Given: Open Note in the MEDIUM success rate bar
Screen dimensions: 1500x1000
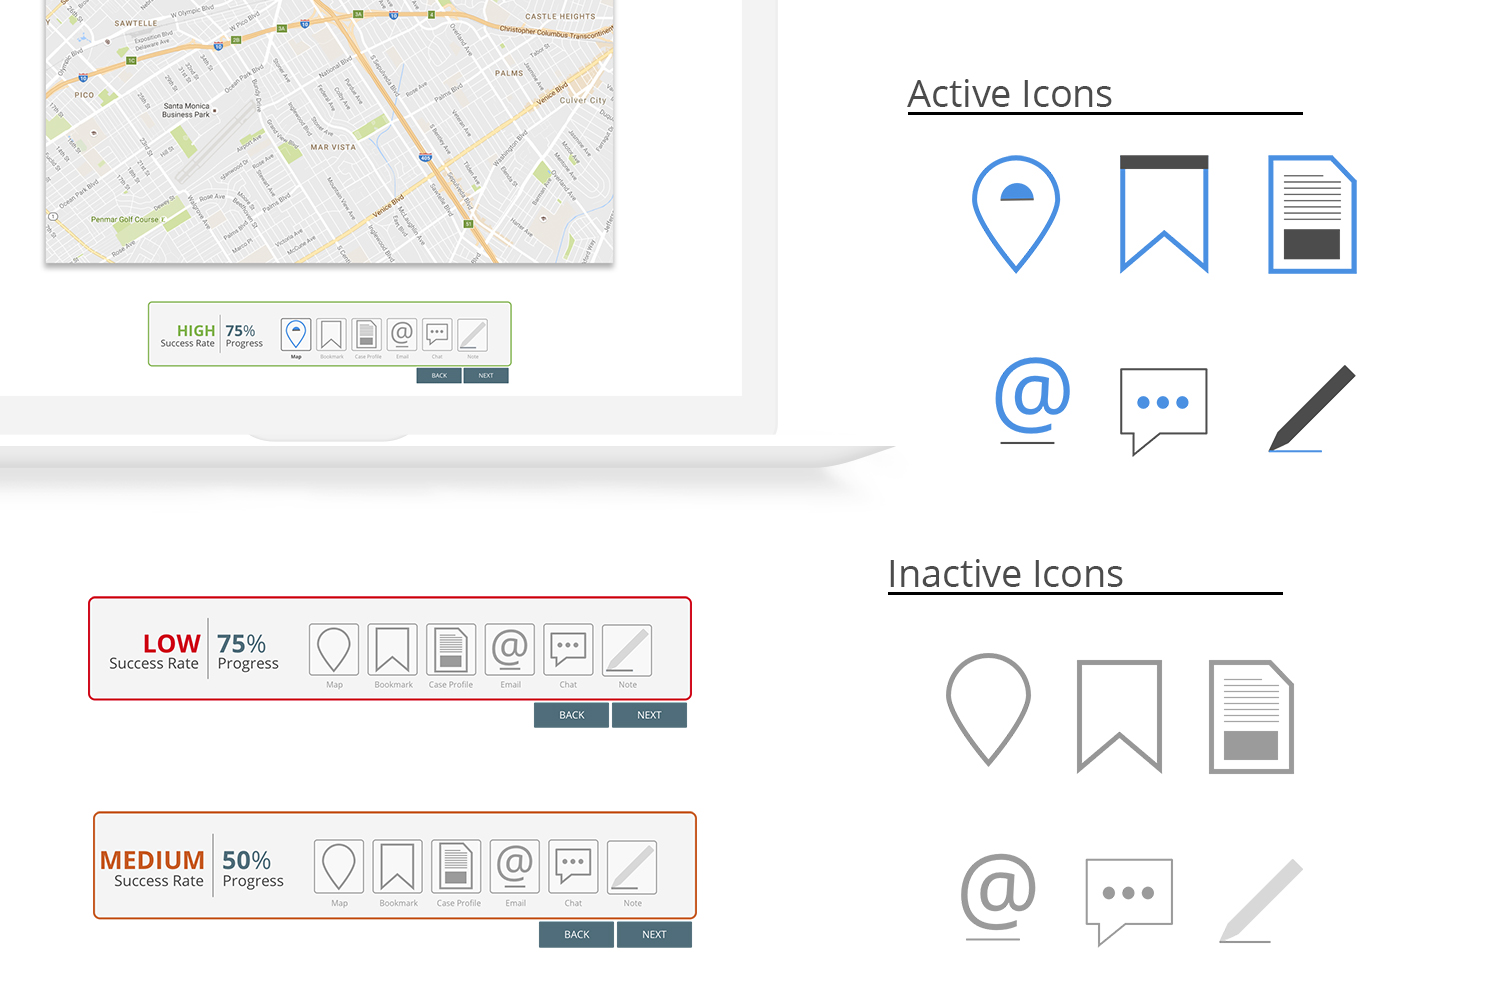Looking at the screenshot, I should coord(632,866).
